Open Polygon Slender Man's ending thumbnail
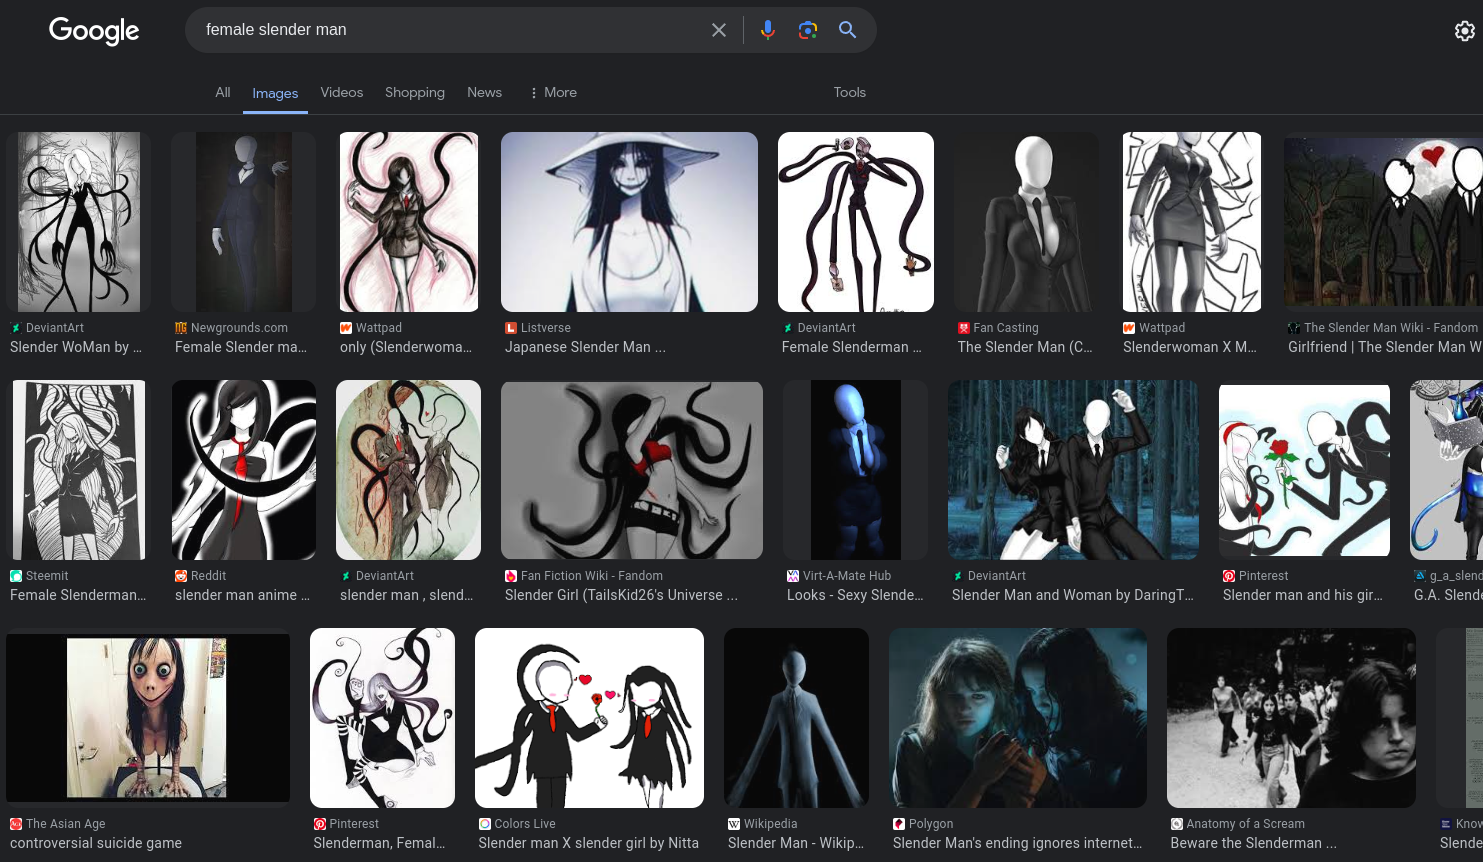Viewport: 1483px width, 862px height. click(1018, 718)
